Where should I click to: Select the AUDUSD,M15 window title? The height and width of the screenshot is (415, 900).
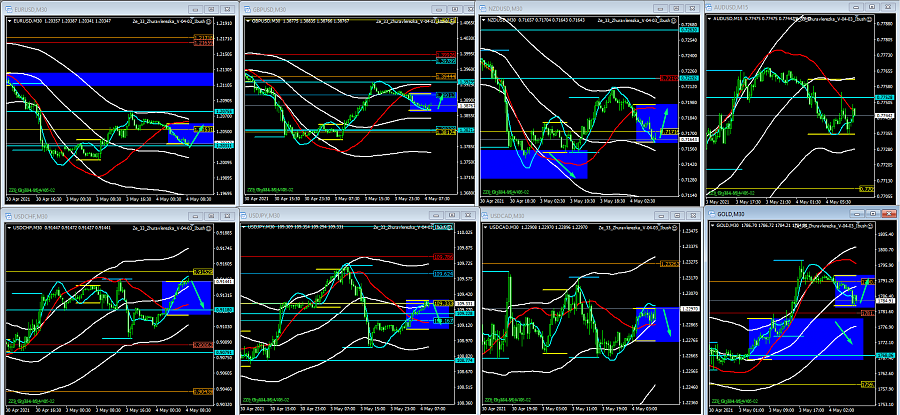click(x=731, y=8)
